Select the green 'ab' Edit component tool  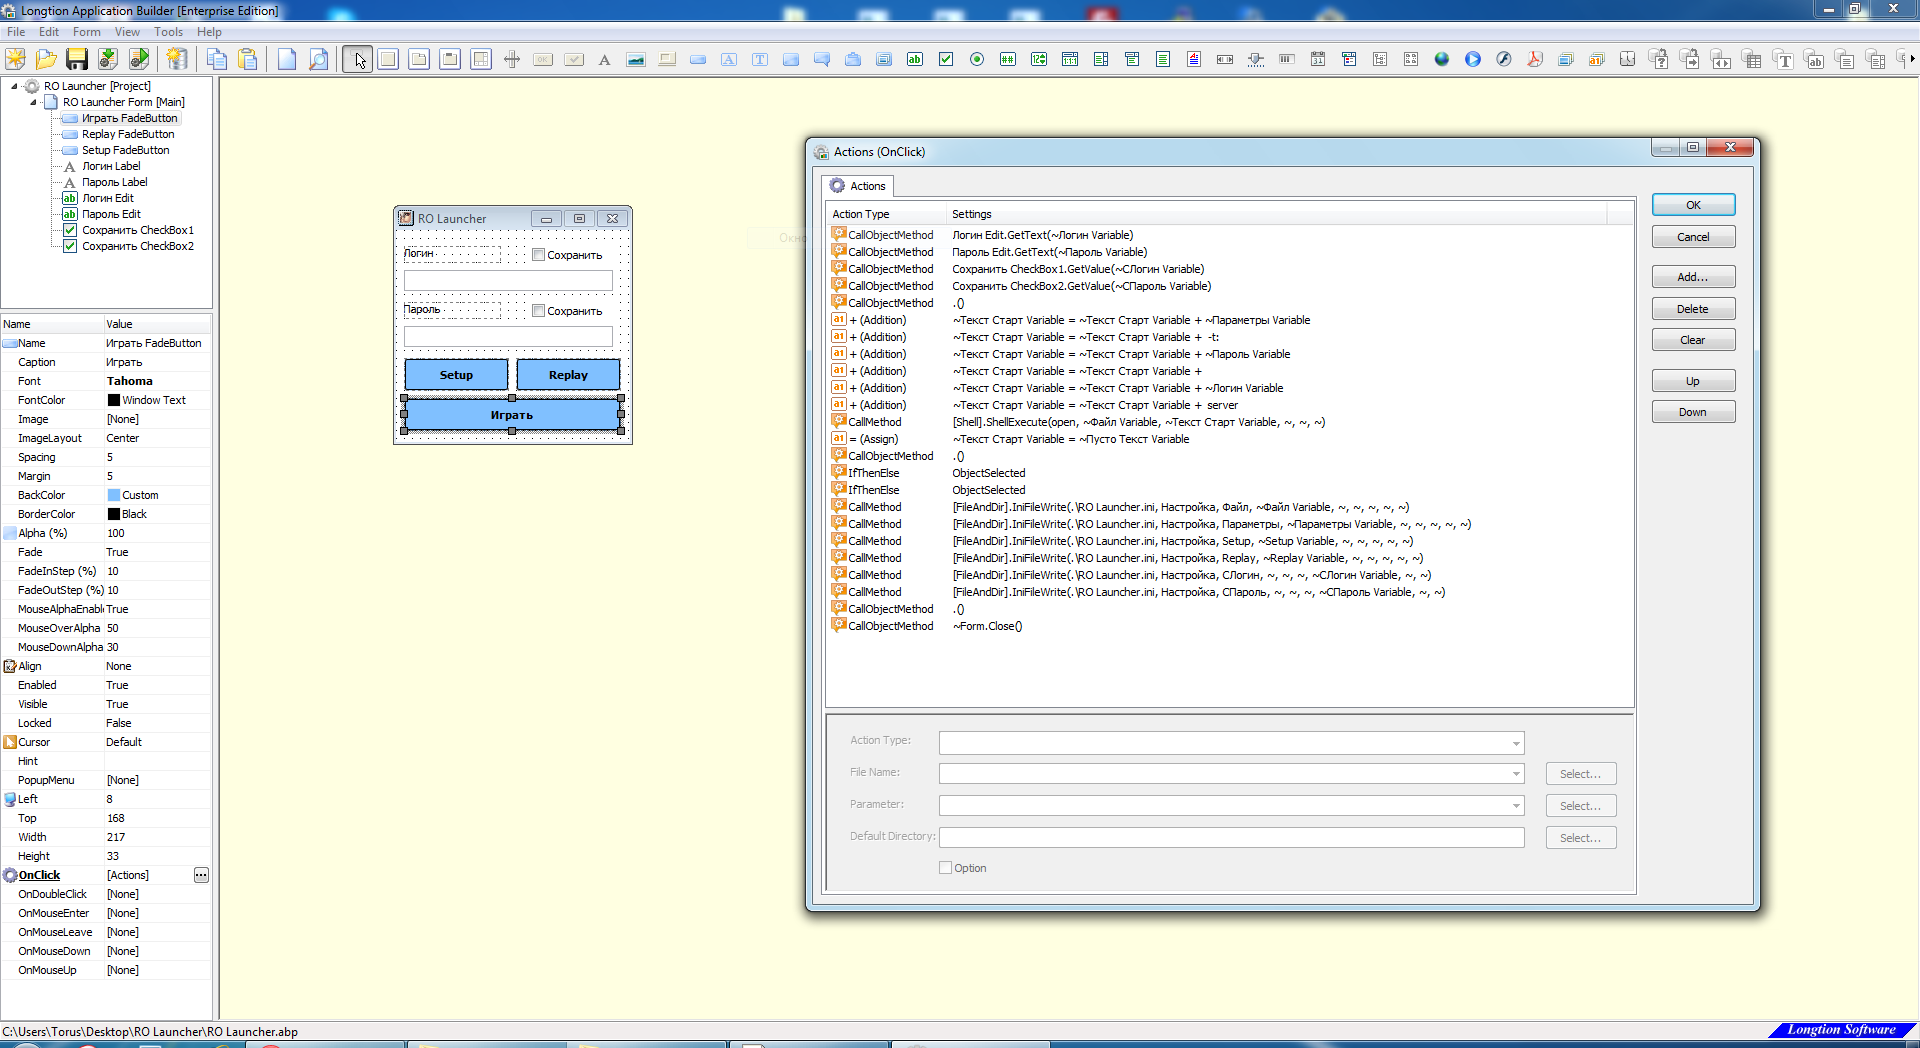(915, 60)
